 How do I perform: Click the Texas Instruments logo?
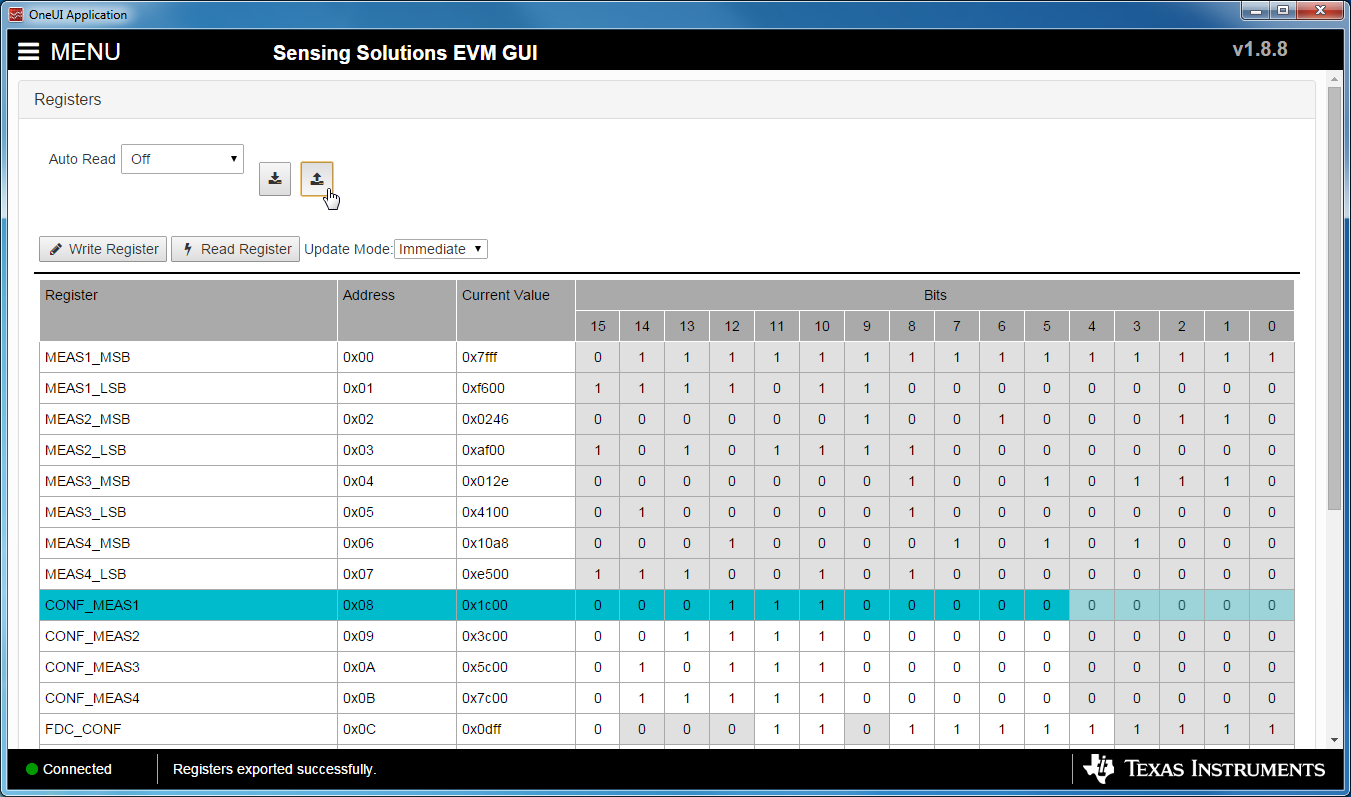click(x=1205, y=769)
